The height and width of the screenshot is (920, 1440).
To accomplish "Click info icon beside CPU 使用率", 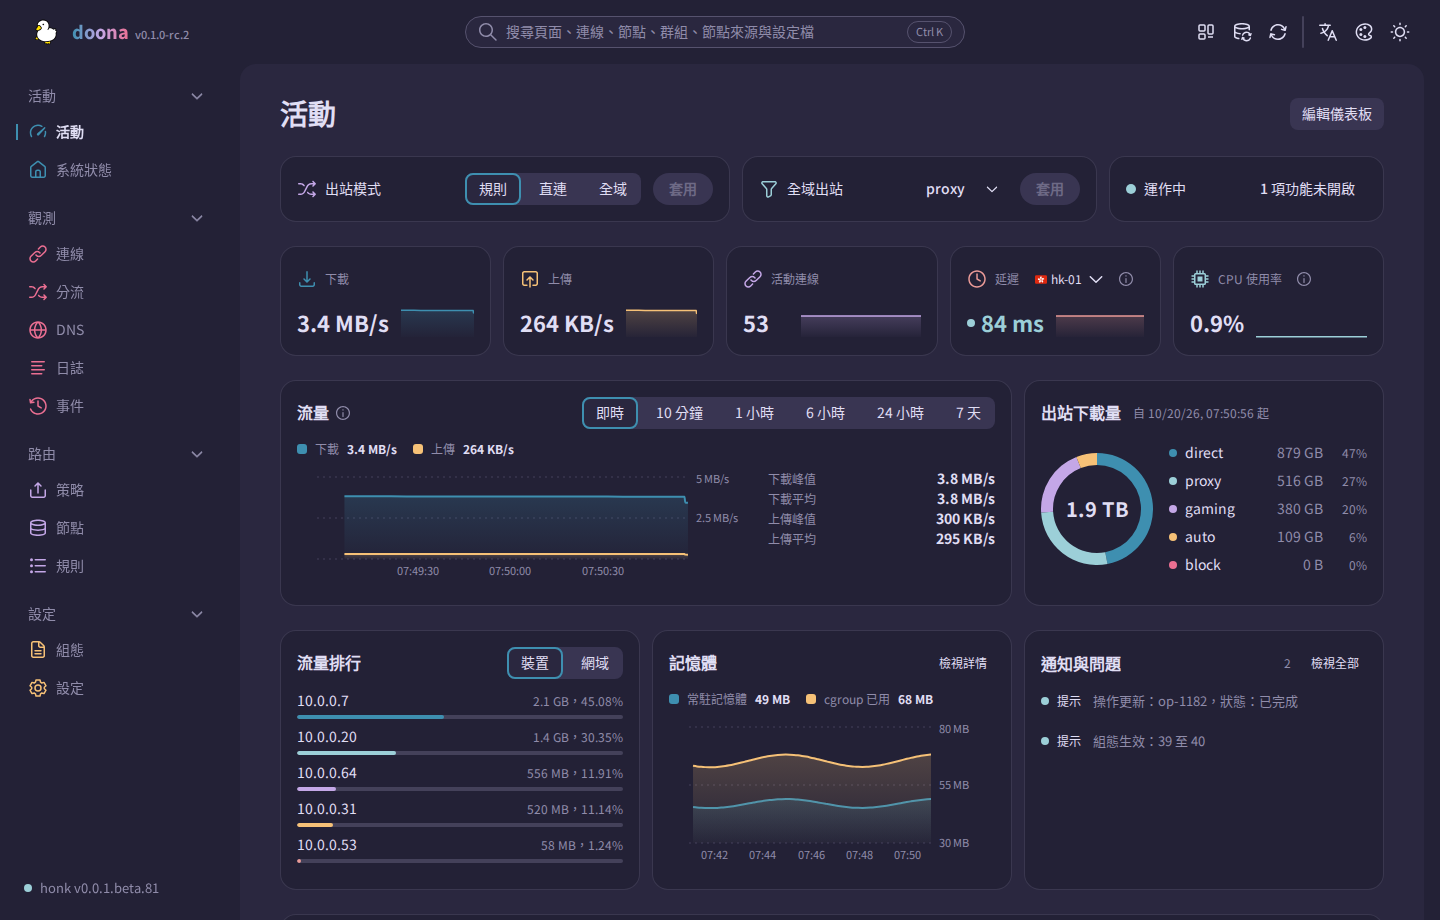I will (1304, 279).
